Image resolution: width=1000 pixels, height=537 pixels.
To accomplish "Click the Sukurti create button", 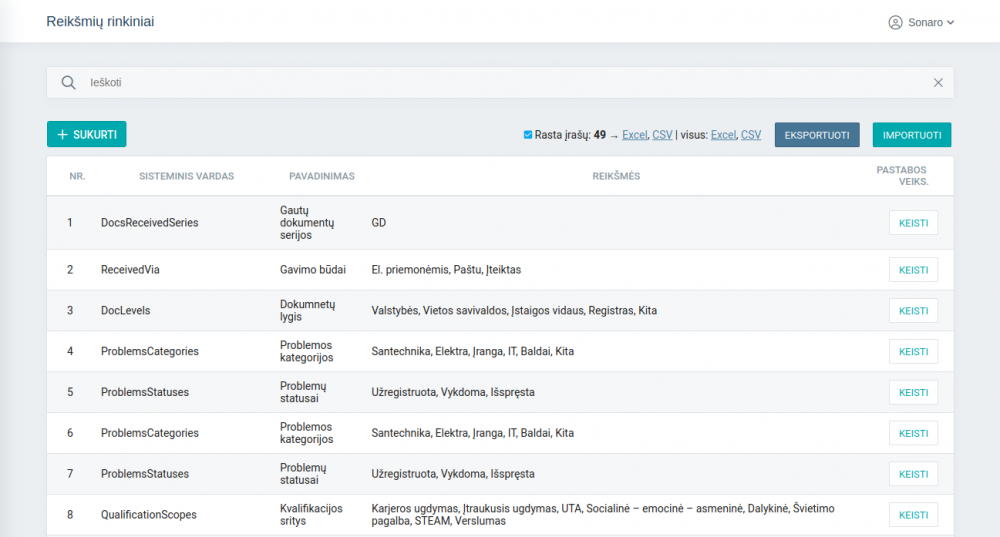I will pyautogui.click(x=86, y=134).
